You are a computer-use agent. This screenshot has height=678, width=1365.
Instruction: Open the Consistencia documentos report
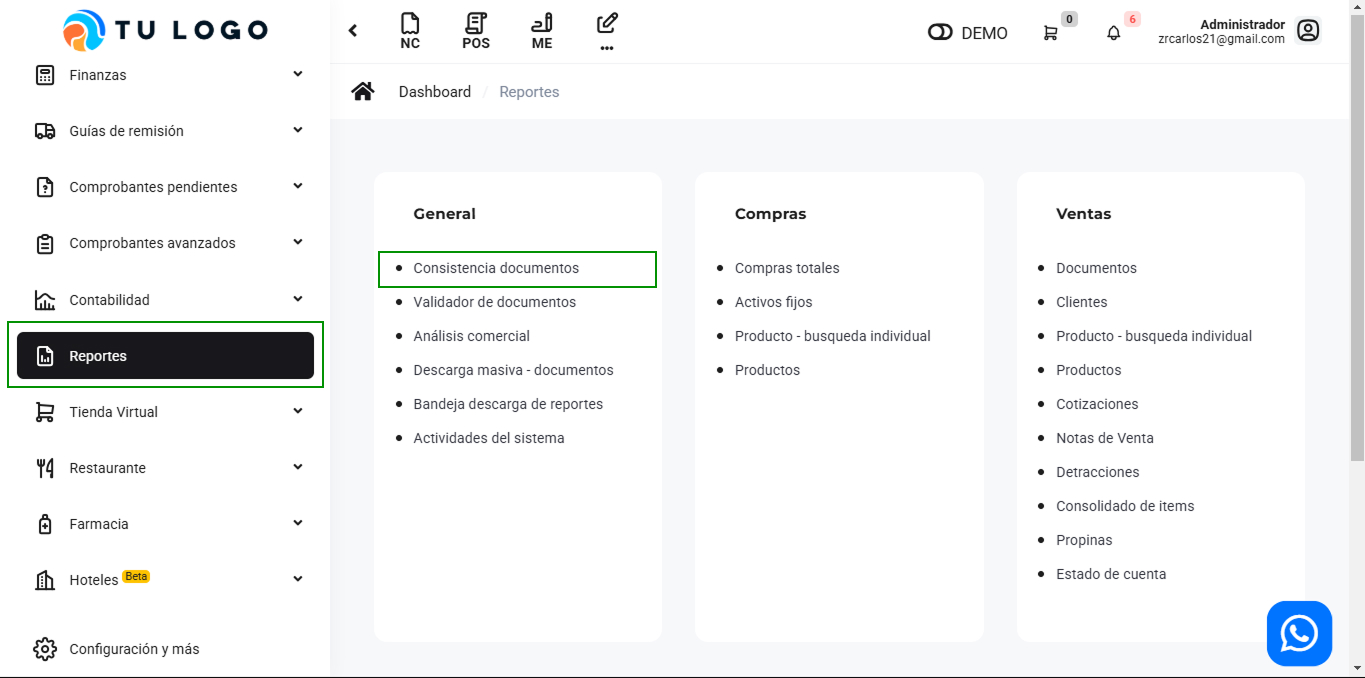click(496, 268)
